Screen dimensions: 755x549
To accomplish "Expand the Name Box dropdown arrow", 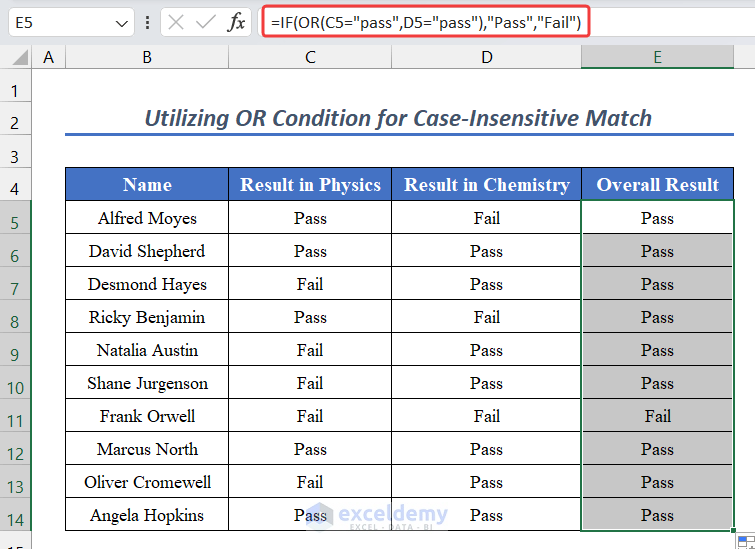I will (123, 22).
